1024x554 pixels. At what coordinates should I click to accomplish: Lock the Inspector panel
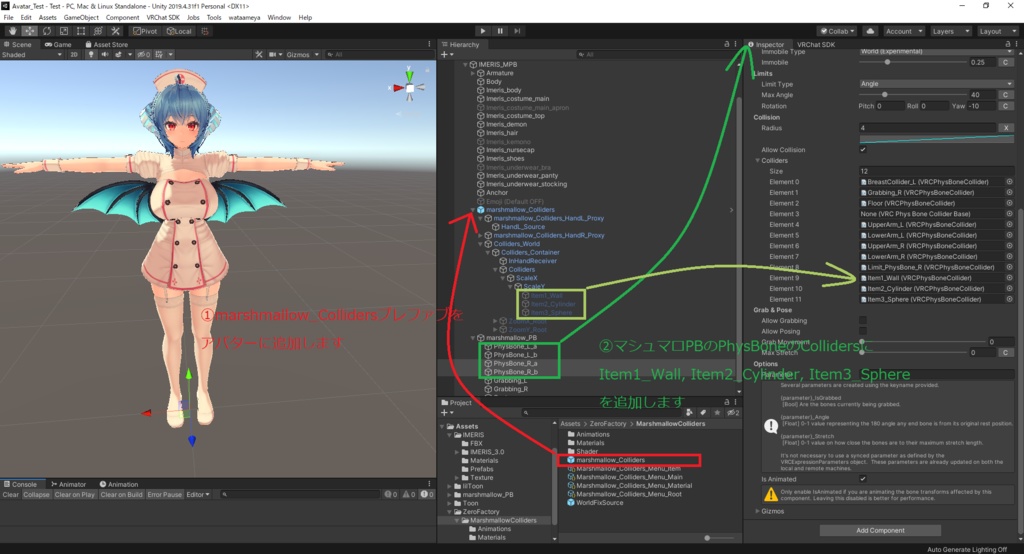(x=1008, y=44)
